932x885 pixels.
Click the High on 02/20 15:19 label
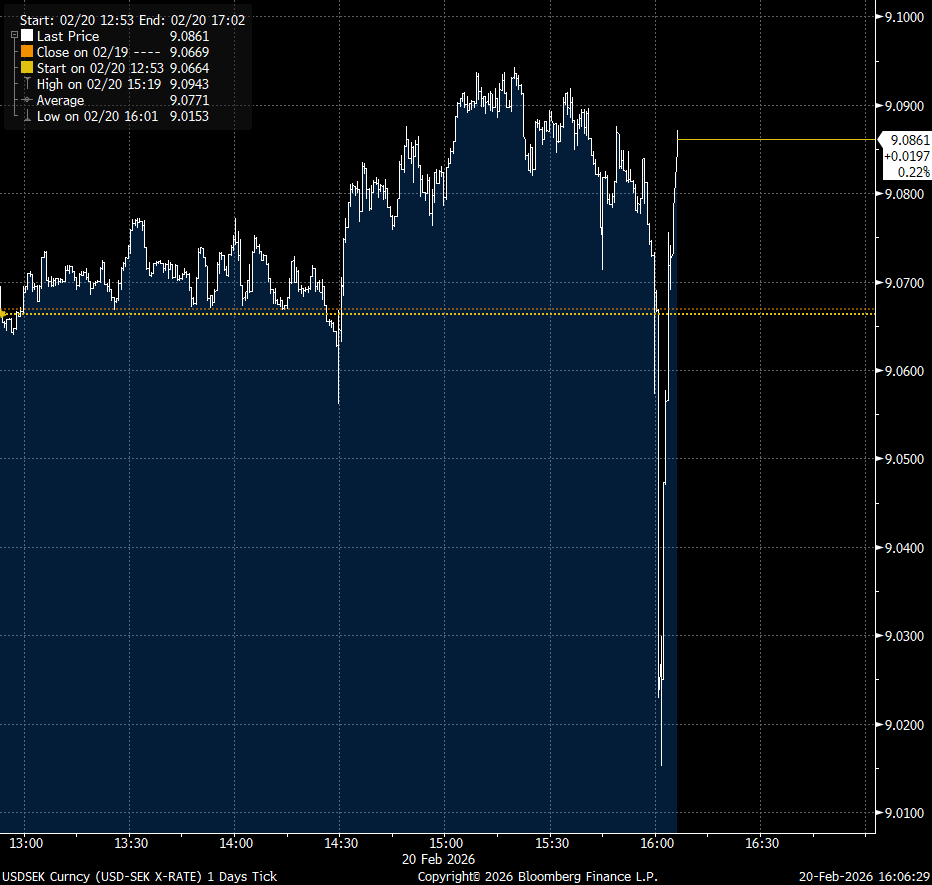pyautogui.click(x=99, y=84)
